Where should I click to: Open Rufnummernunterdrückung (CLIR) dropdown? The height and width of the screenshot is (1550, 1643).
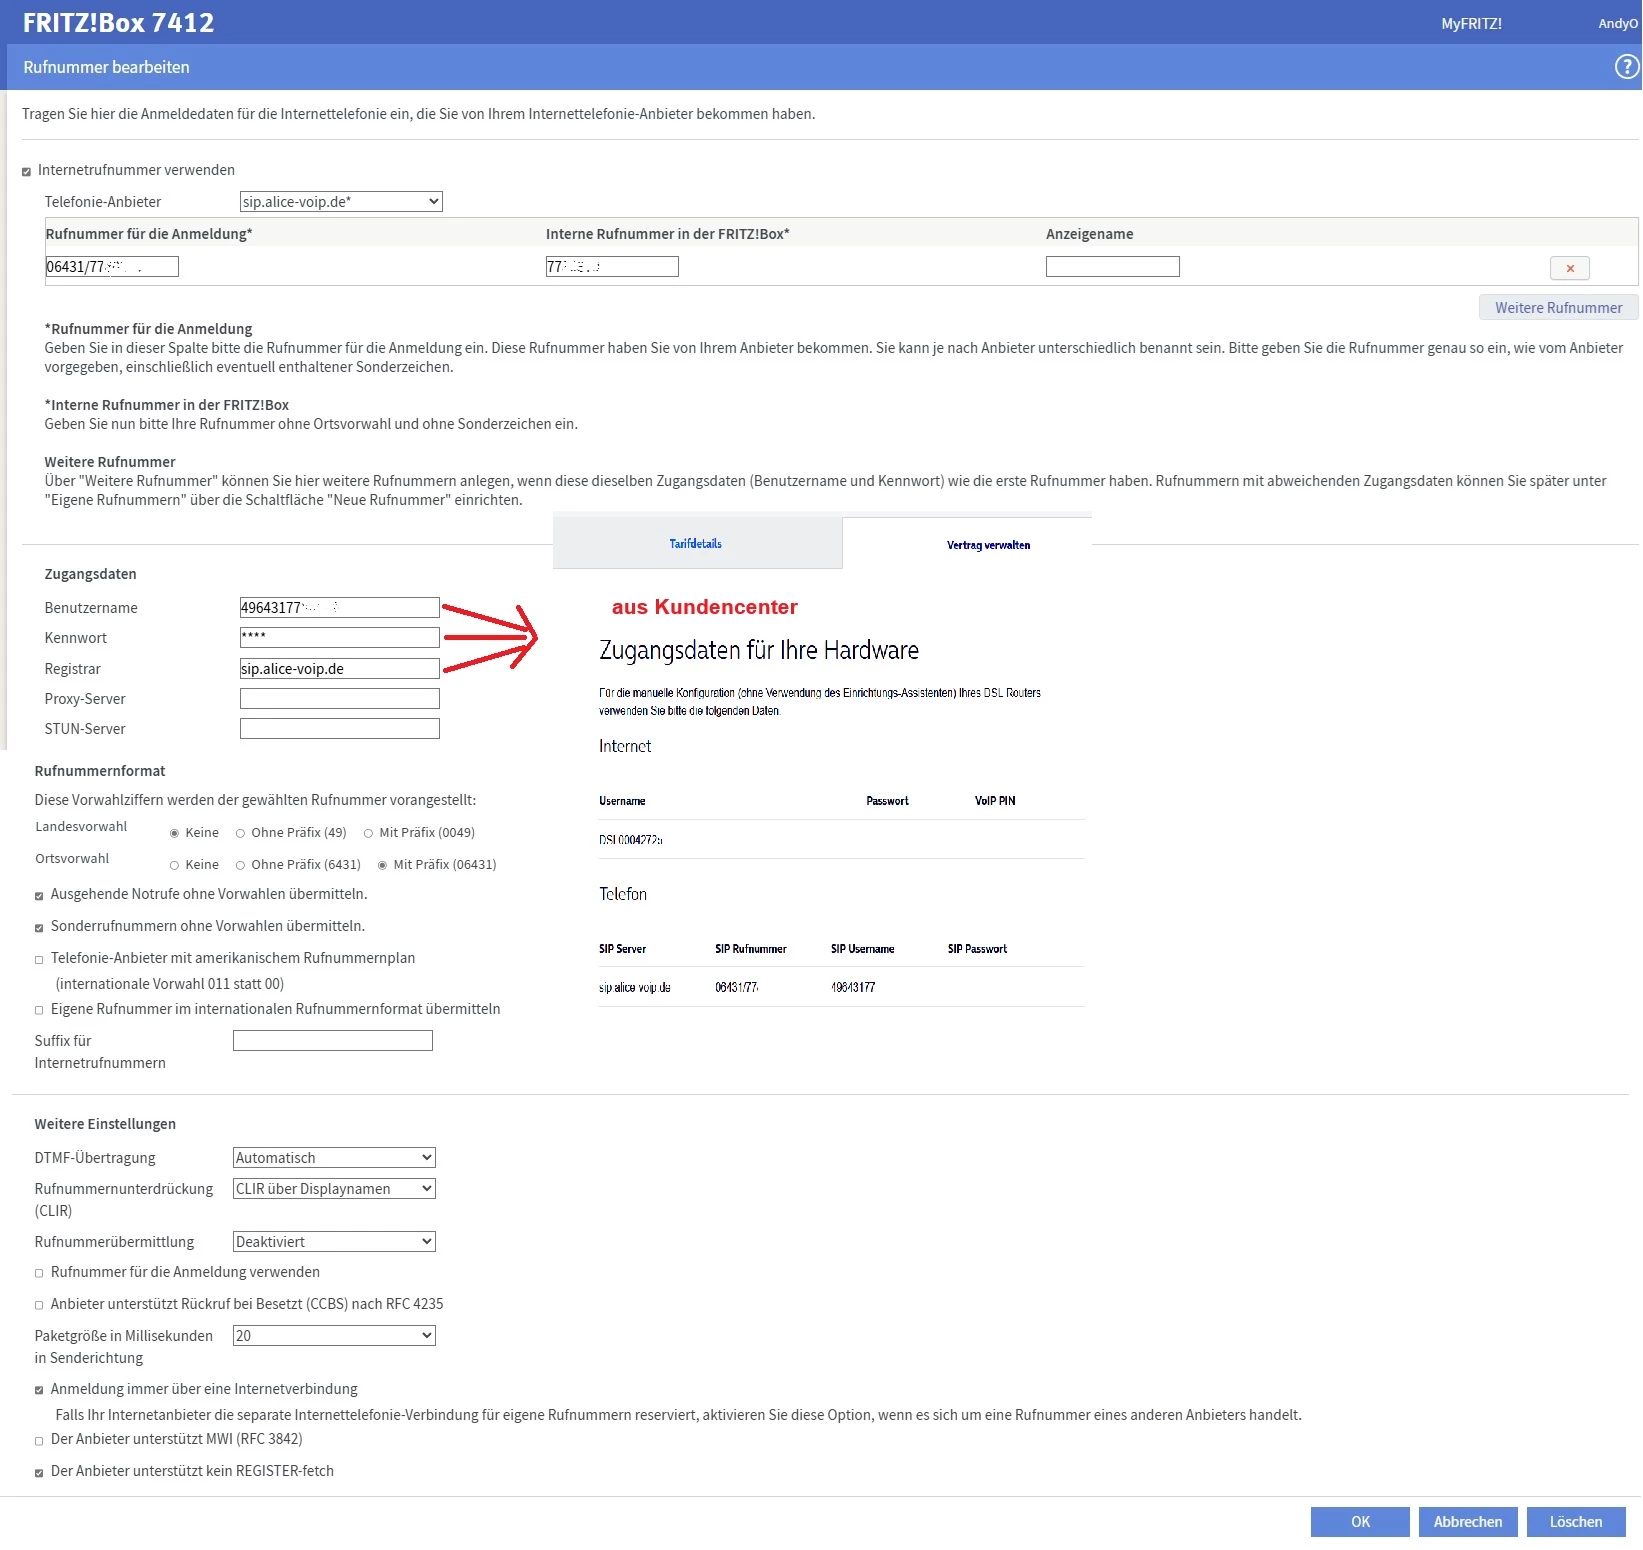[x=334, y=1189]
